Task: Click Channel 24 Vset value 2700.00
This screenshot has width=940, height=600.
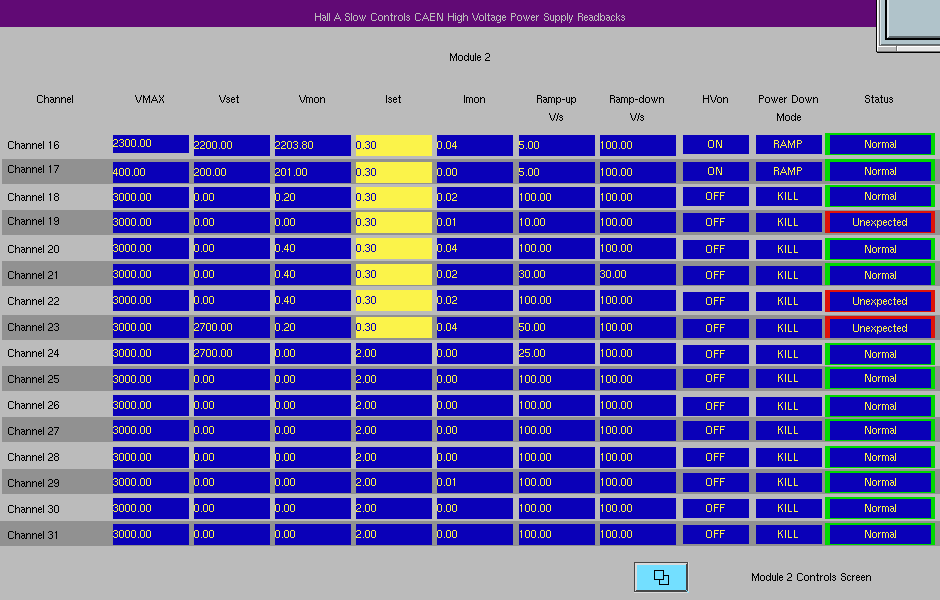Action: [231, 354]
